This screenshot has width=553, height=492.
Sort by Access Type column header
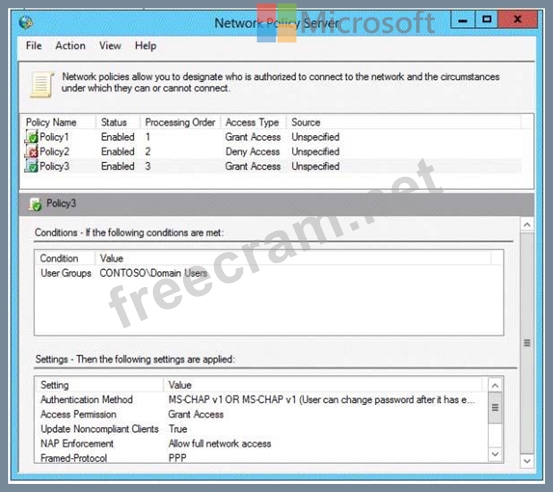tap(252, 122)
